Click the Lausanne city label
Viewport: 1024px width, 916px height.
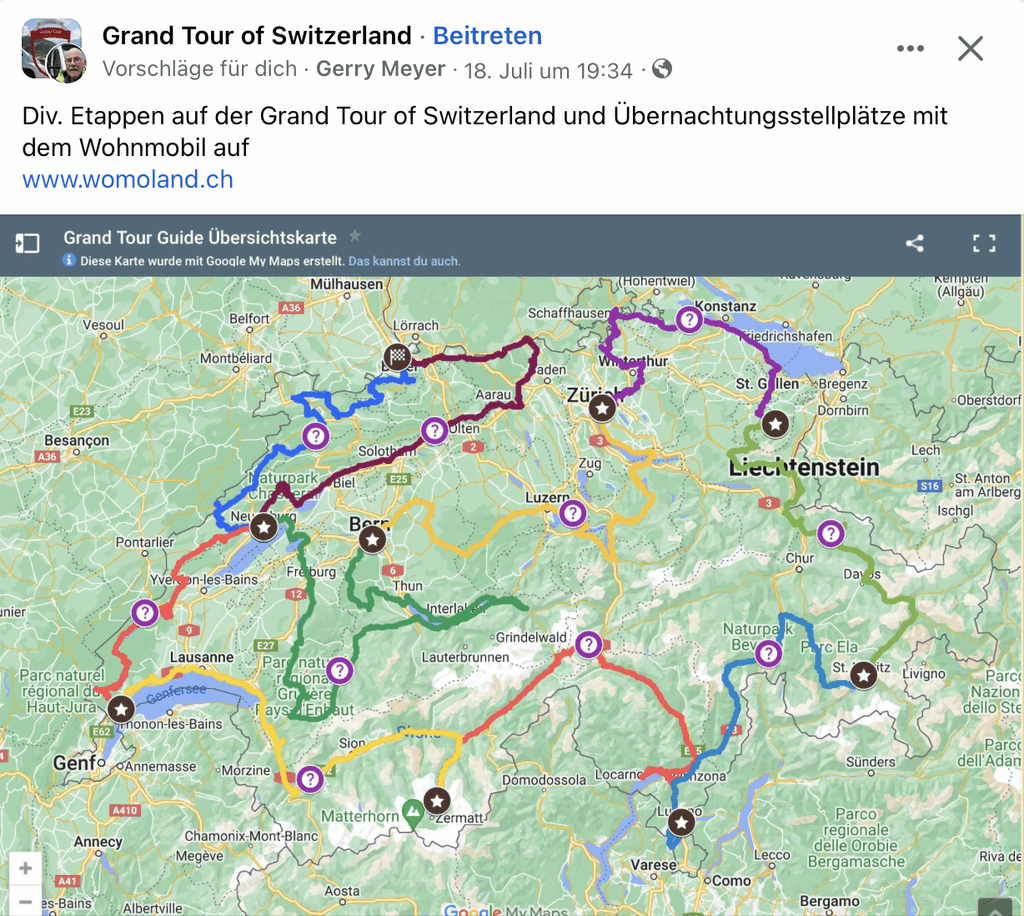tap(202, 657)
